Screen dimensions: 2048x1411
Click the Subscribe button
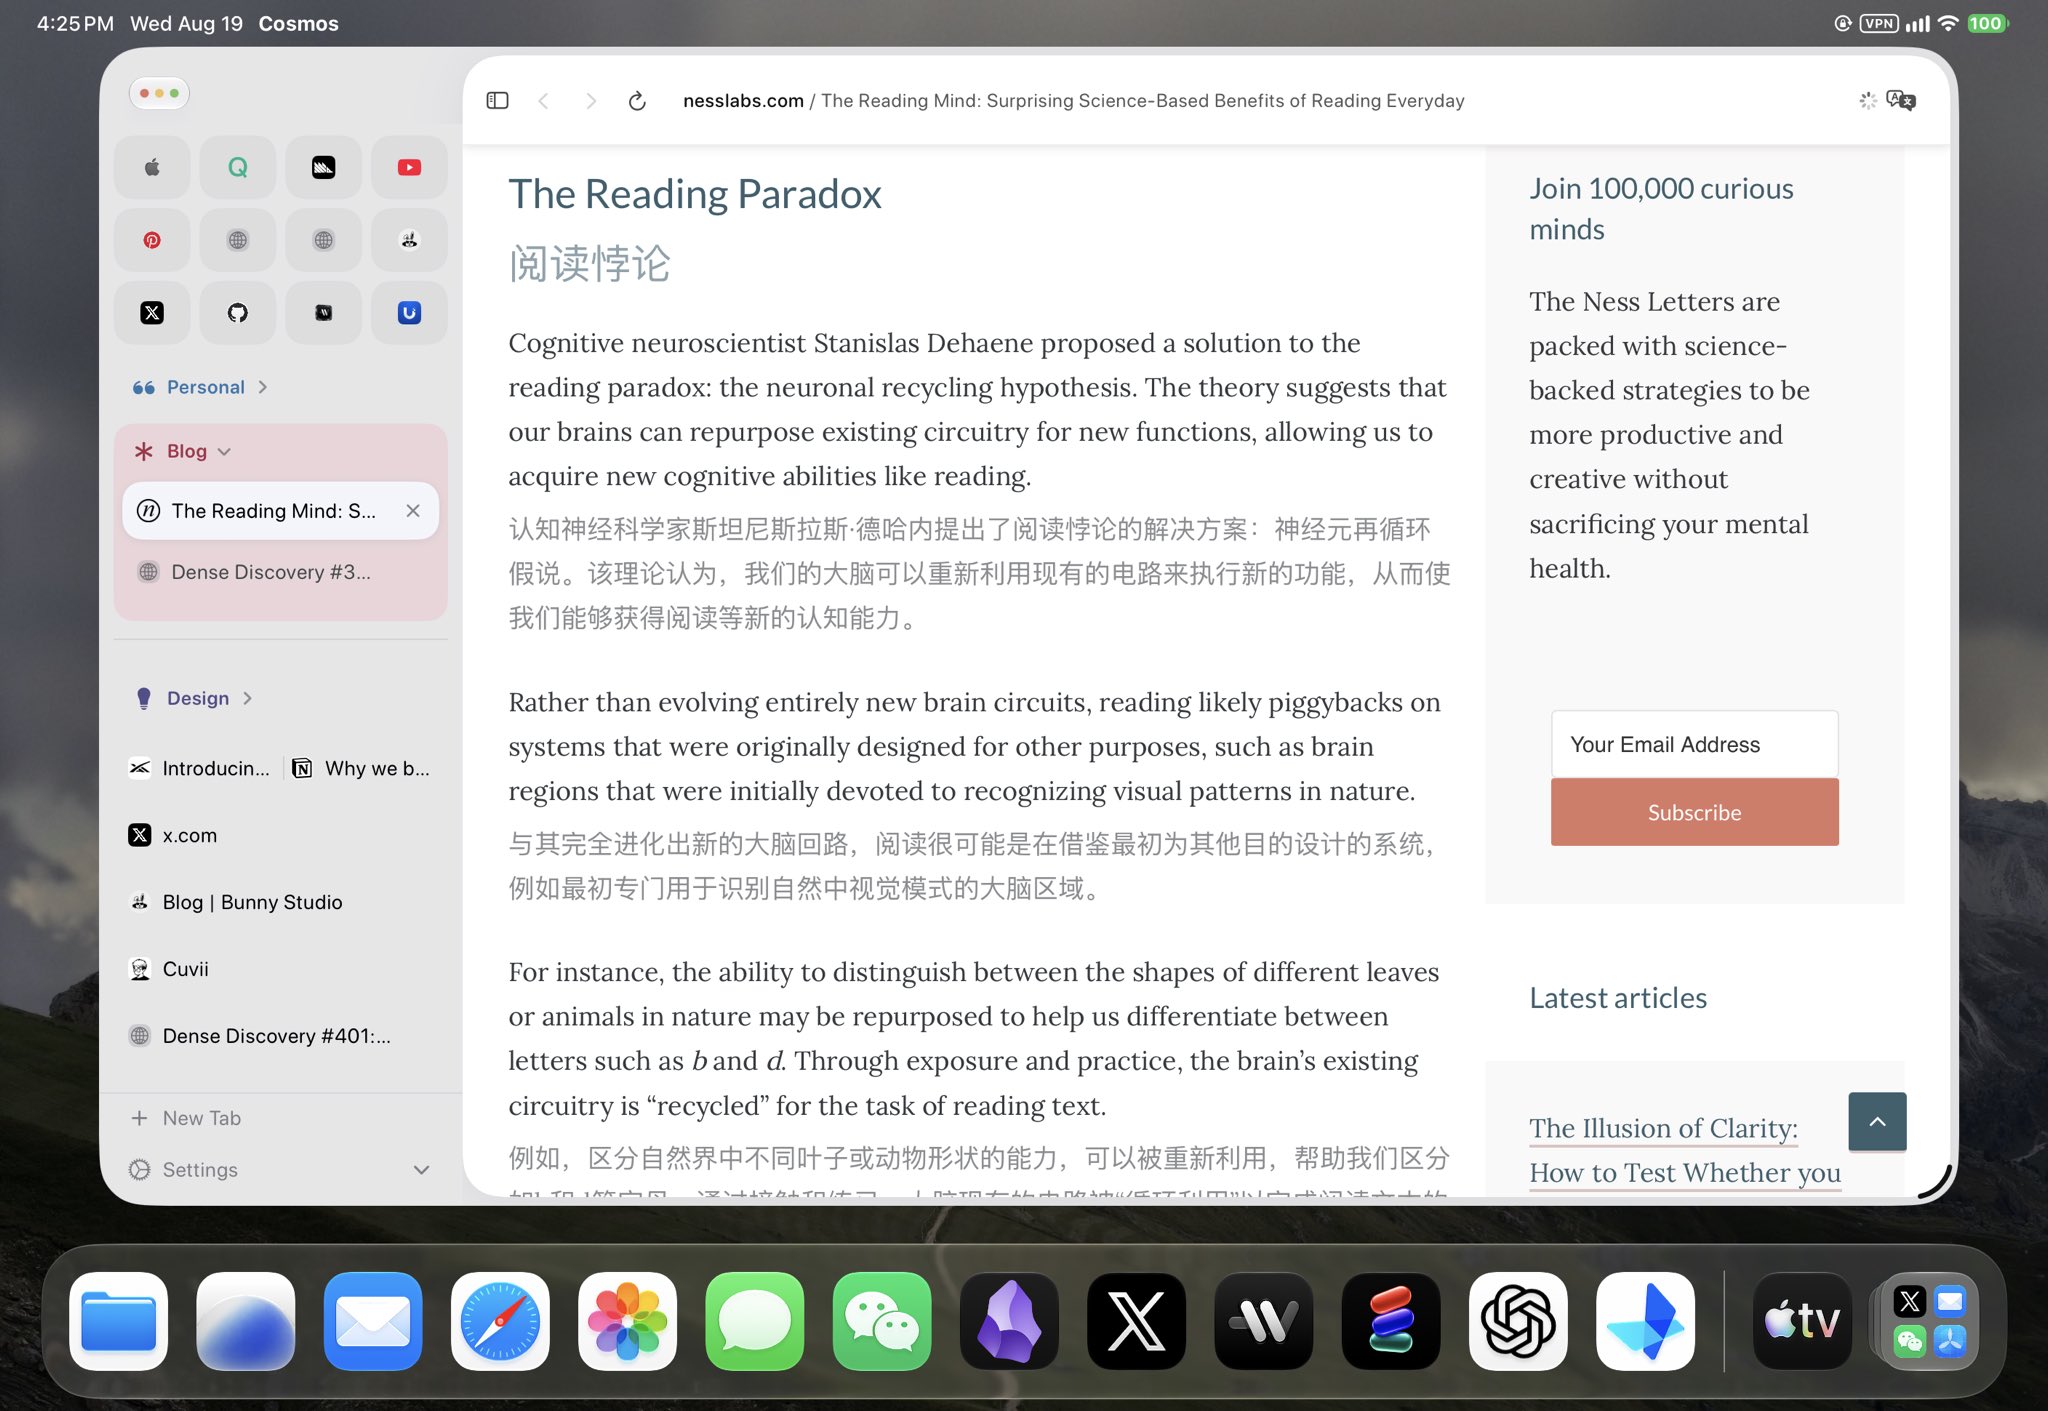(x=1694, y=812)
